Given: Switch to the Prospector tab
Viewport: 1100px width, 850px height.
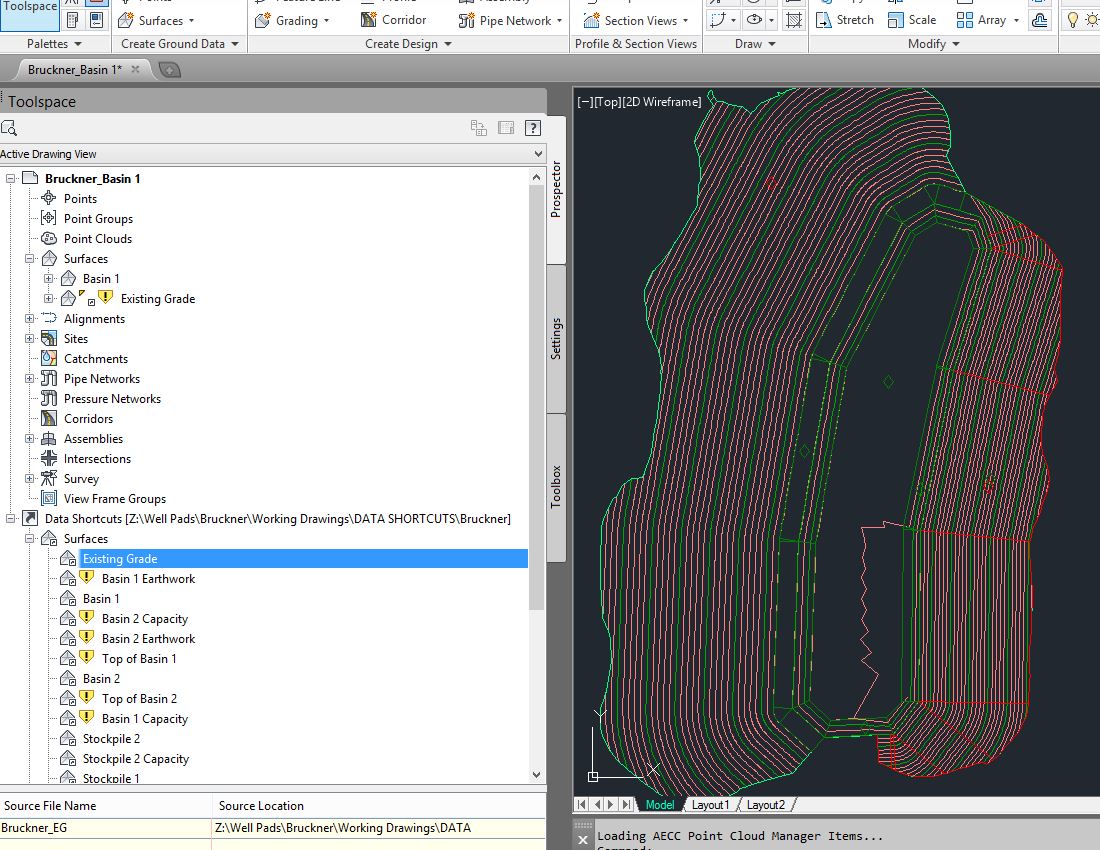Looking at the screenshot, I should click(x=556, y=189).
